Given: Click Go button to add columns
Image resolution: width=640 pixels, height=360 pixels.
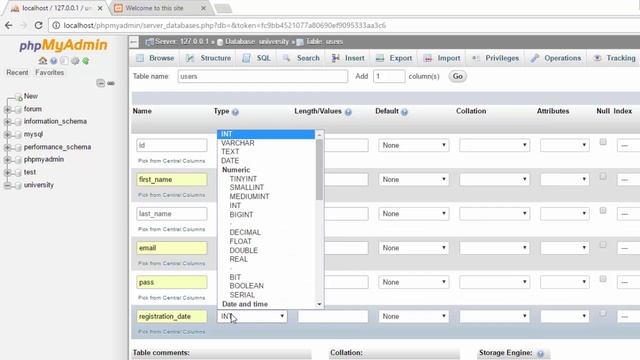Looking at the screenshot, I should click(458, 76).
